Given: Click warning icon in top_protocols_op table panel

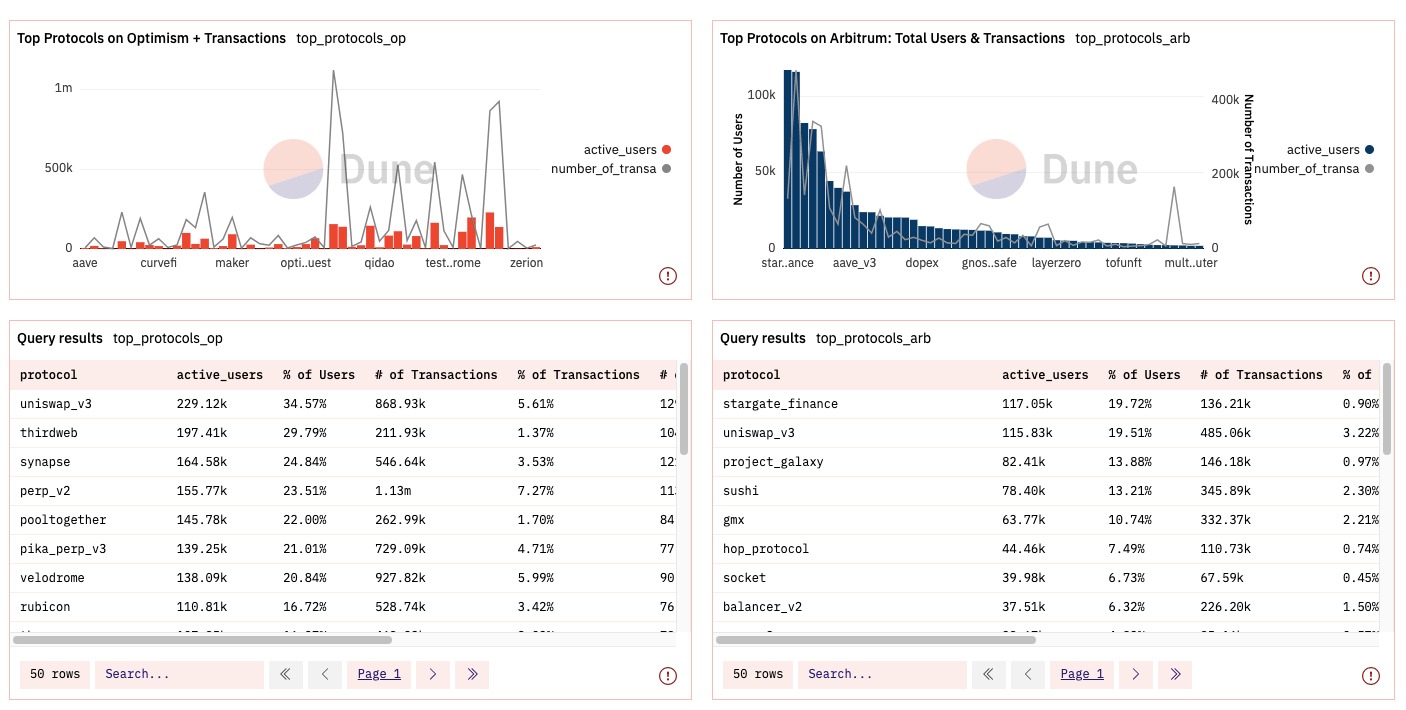Looking at the screenshot, I should click(668, 676).
